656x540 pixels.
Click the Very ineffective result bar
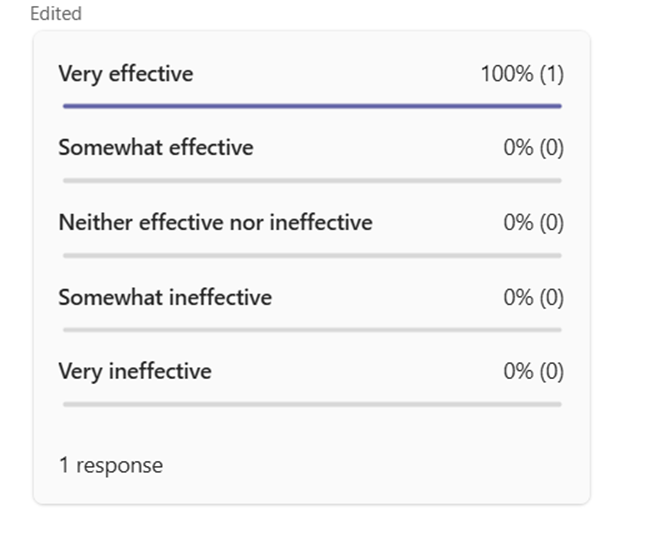pyautogui.click(x=312, y=404)
